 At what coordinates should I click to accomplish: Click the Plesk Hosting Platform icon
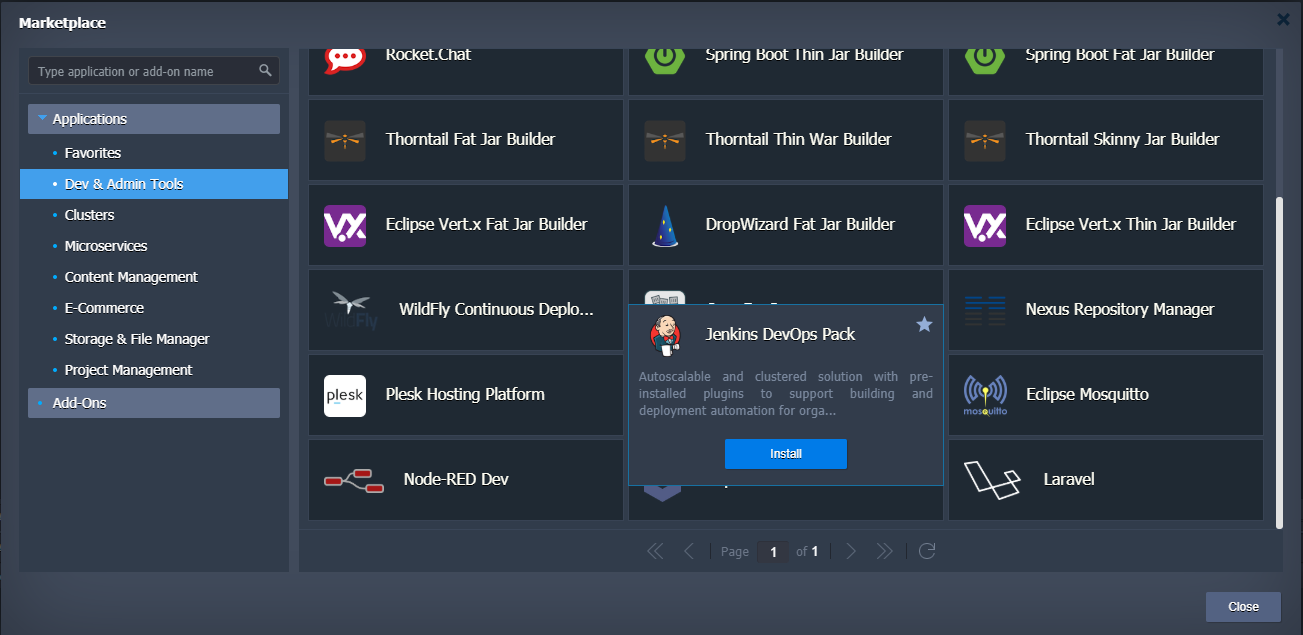pyautogui.click(x=345, y=395)
